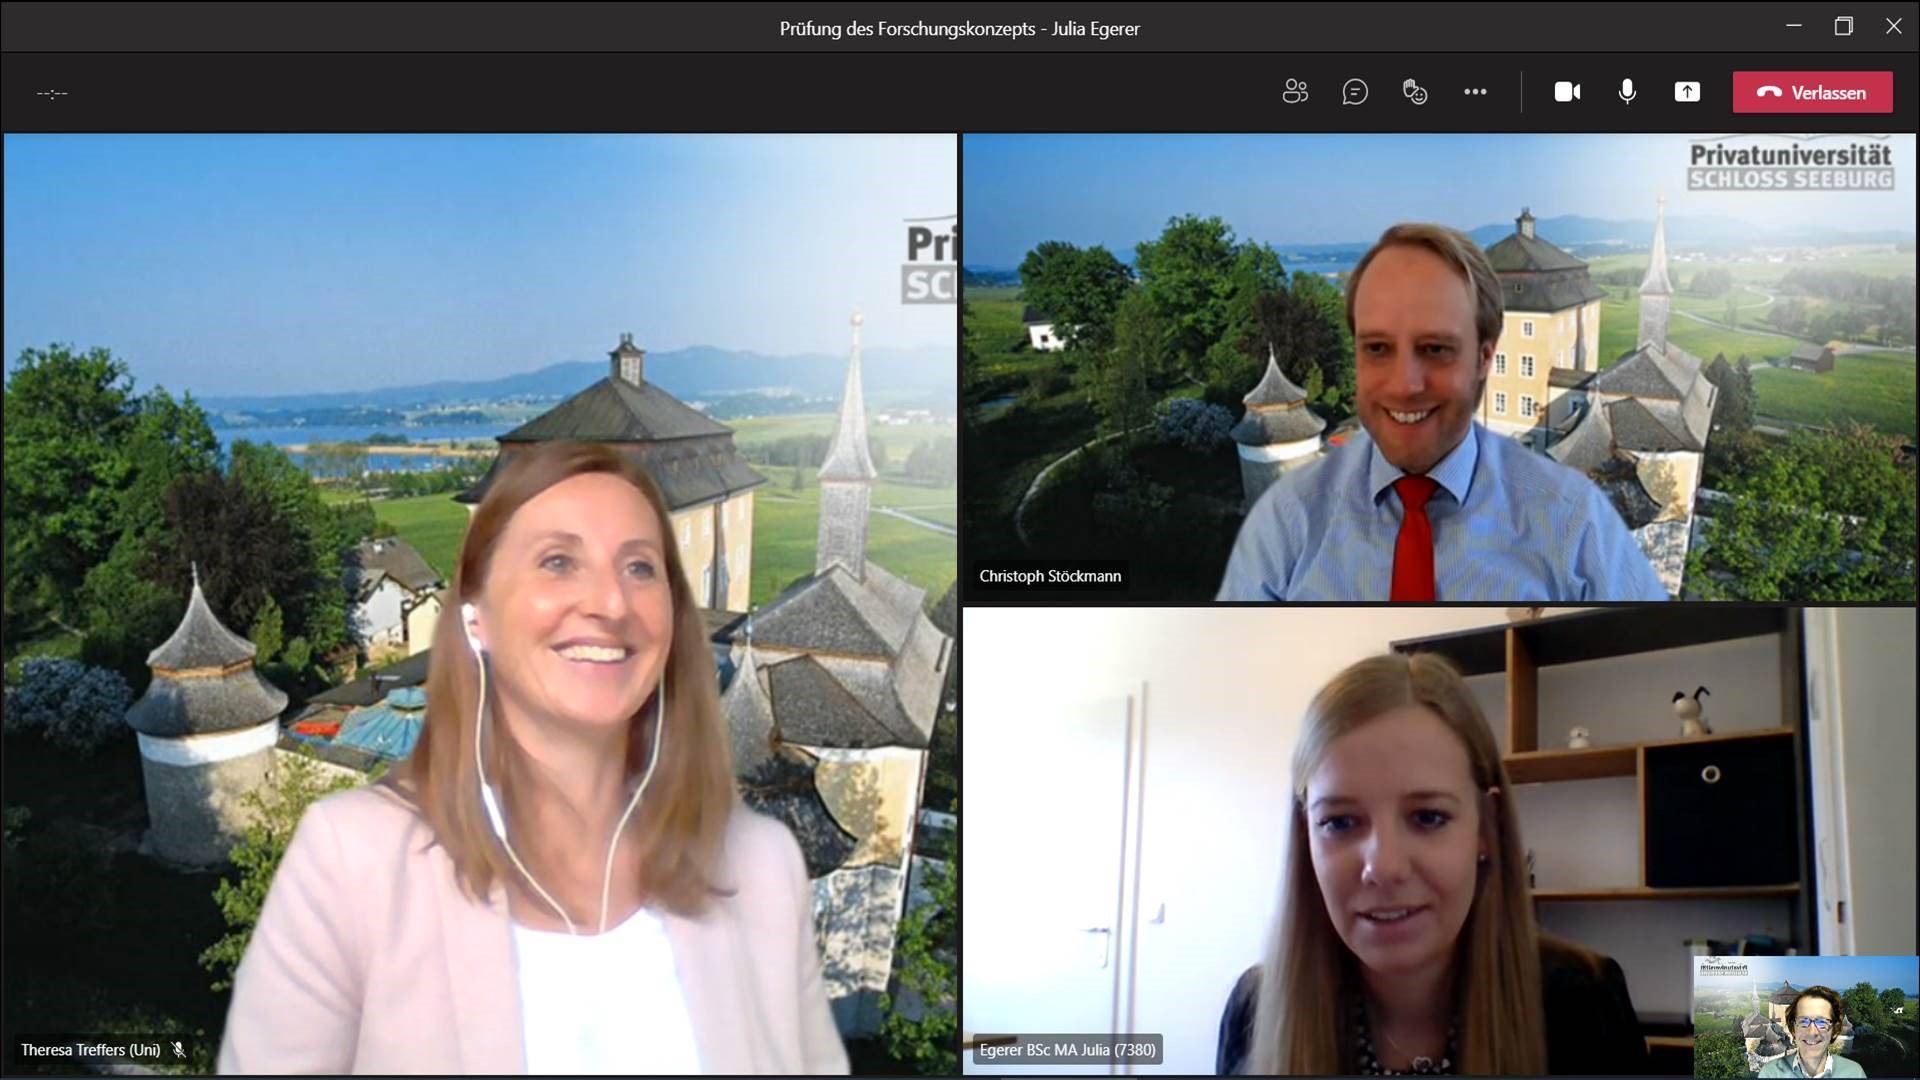Open the participants panel icon
1920x1080 pixels.
1295,92
